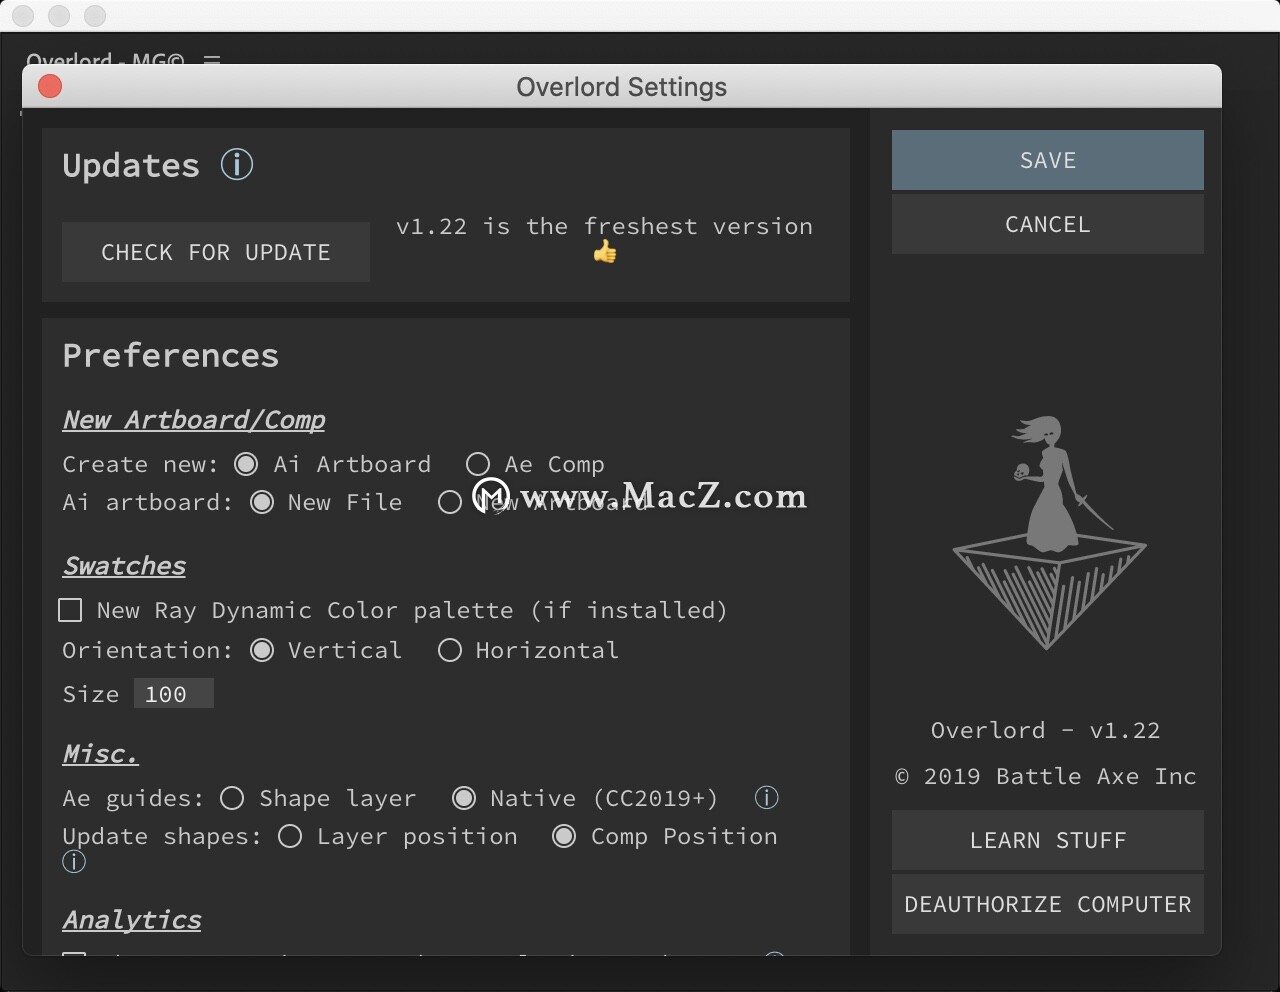Viewport: 1280px width, 992px height.
Task: Enable New Ray Dynamic Color palette checkbox
Action: pos(70,610)
